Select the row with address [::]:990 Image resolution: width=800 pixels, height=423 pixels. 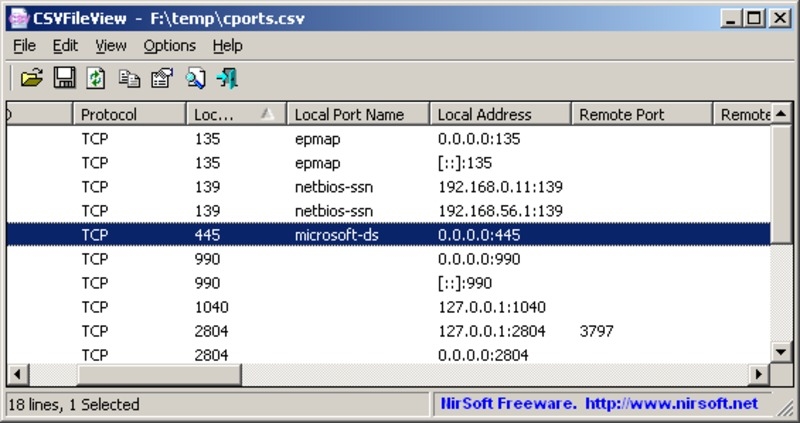(x=389, y=283)
